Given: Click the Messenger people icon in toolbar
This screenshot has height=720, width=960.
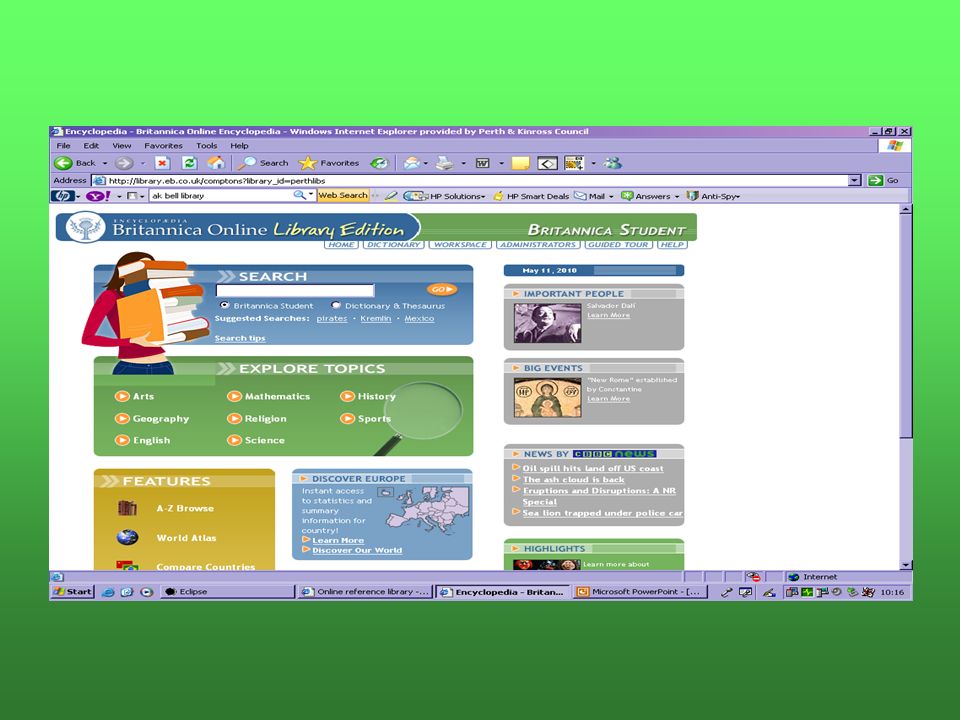Looking at the screenshot, I should 612,163.
